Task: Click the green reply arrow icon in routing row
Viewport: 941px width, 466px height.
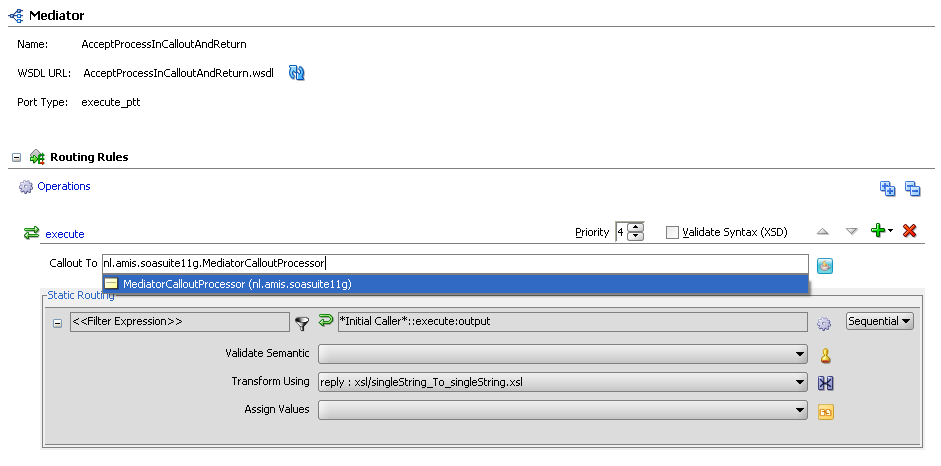Action: [x=325, y=320]
